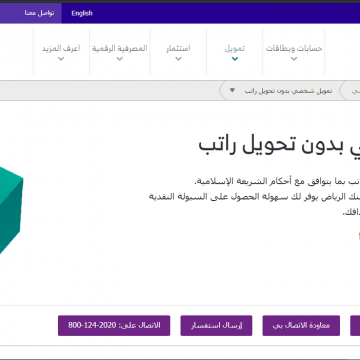Open breadcrumb dropdown arrow beside تمويل شخصي بدون تحويل راتب
The height and width of the screenshot is (360, 360).
point(233,90)
